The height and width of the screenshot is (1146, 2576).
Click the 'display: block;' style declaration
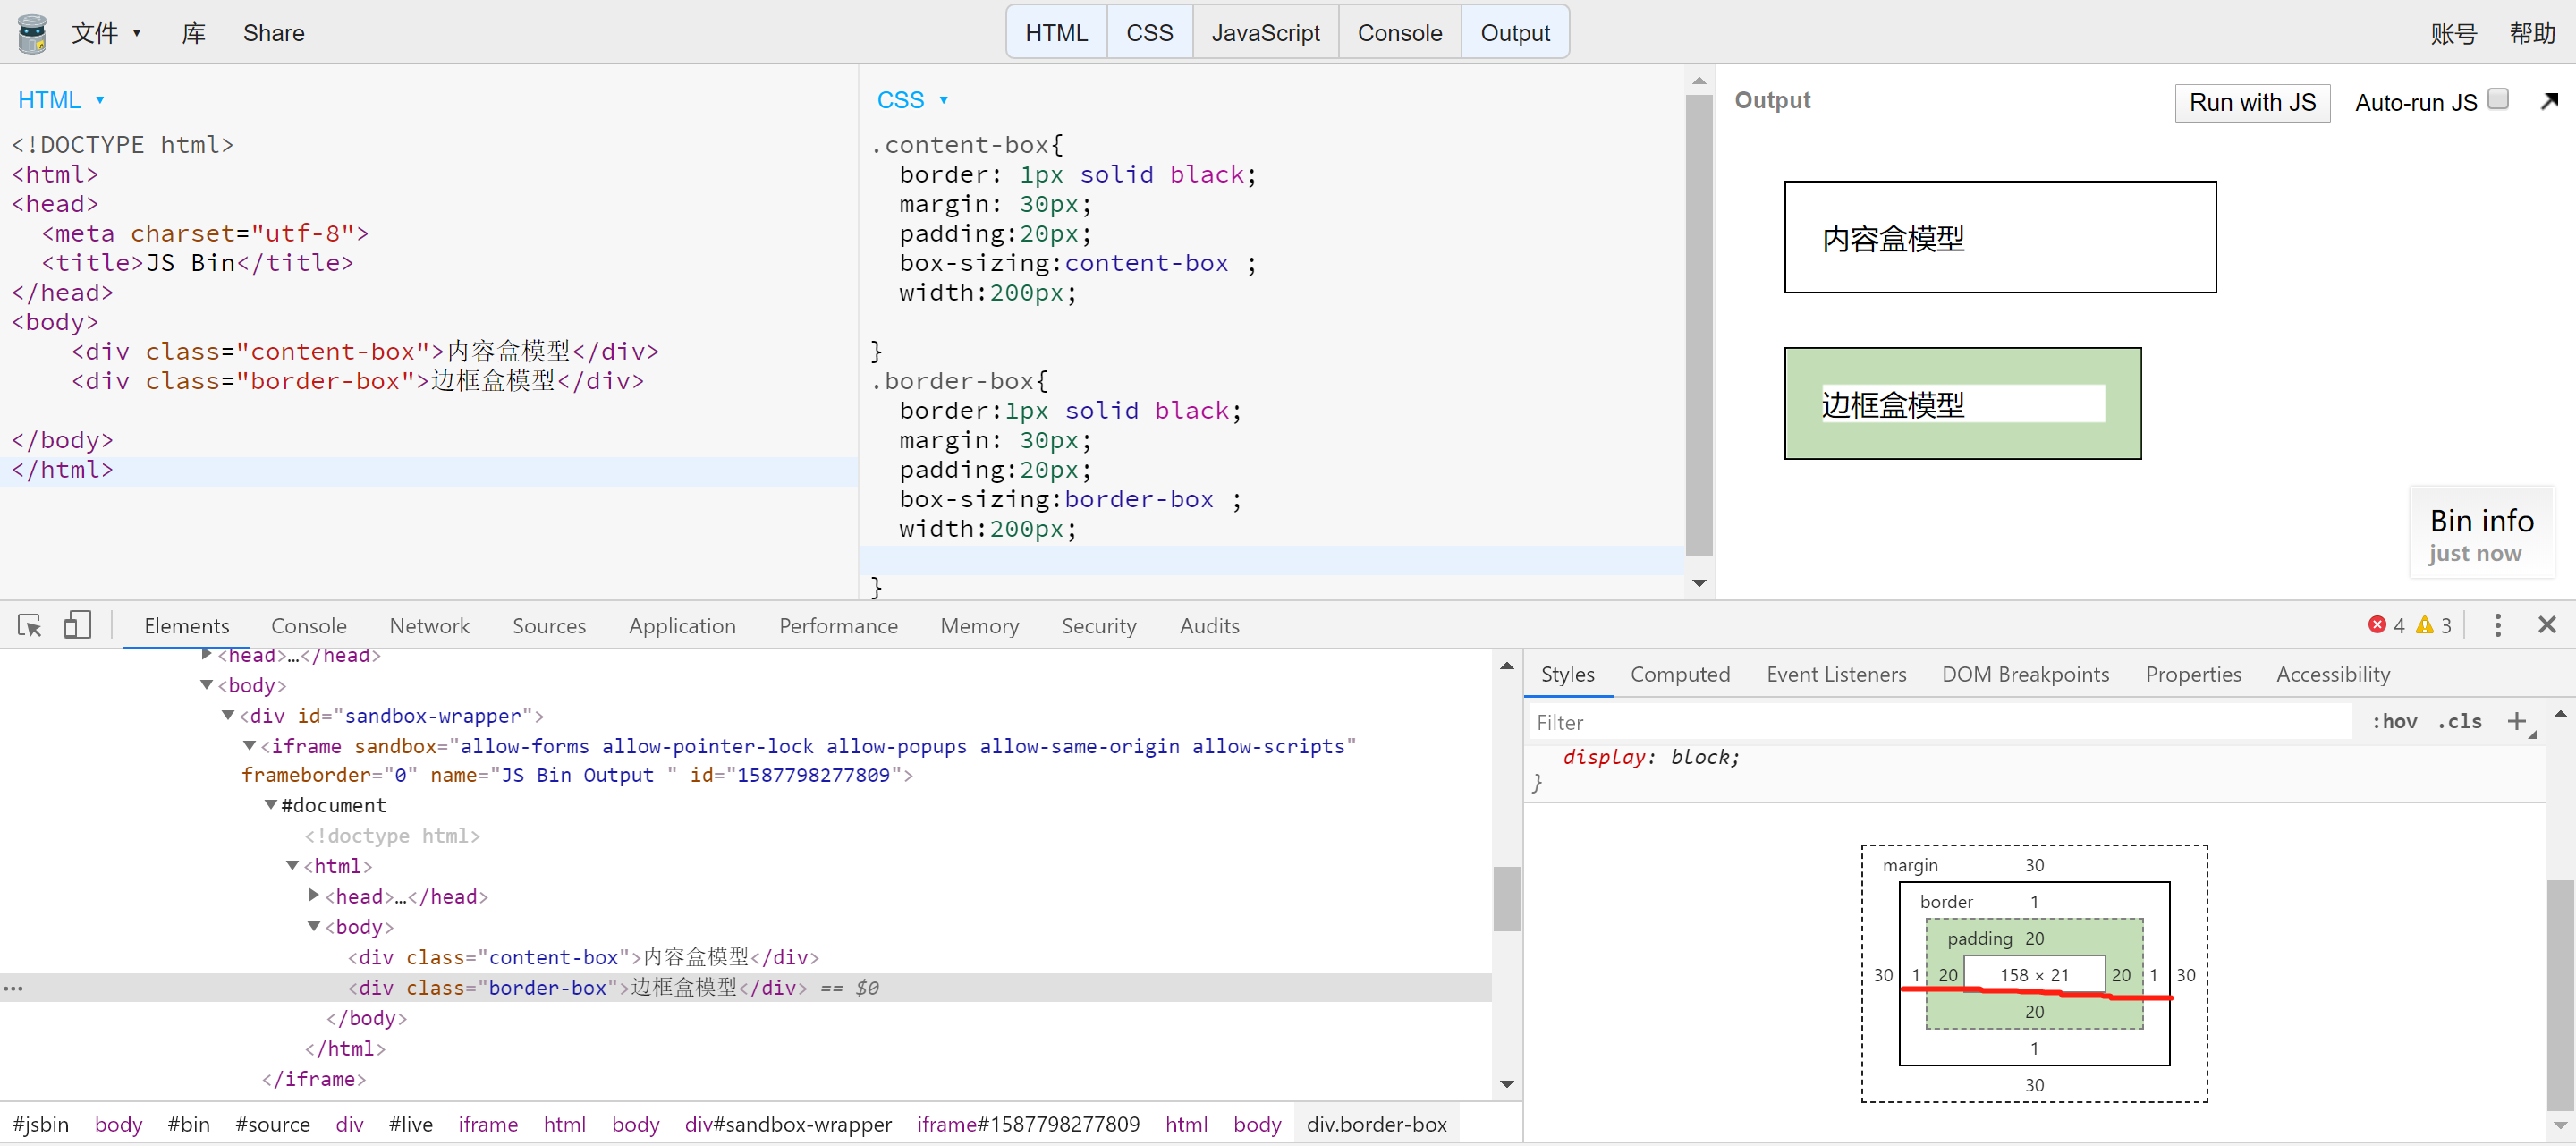[x=1650, y=756]
